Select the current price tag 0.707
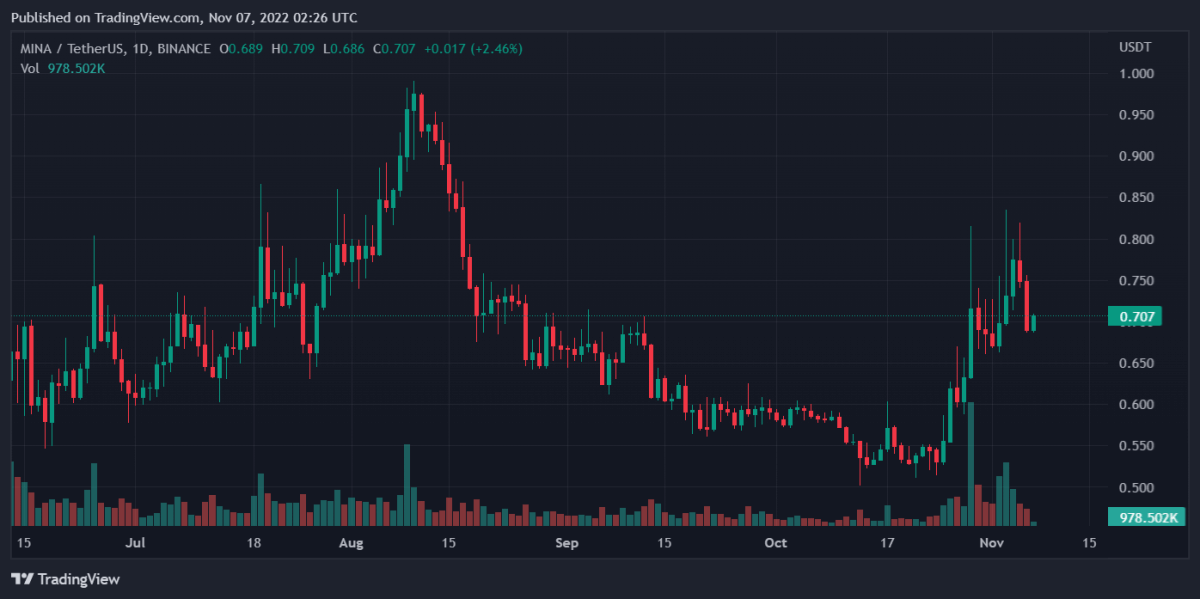This screenshot has width=1200, height=599. [1137, 317]
